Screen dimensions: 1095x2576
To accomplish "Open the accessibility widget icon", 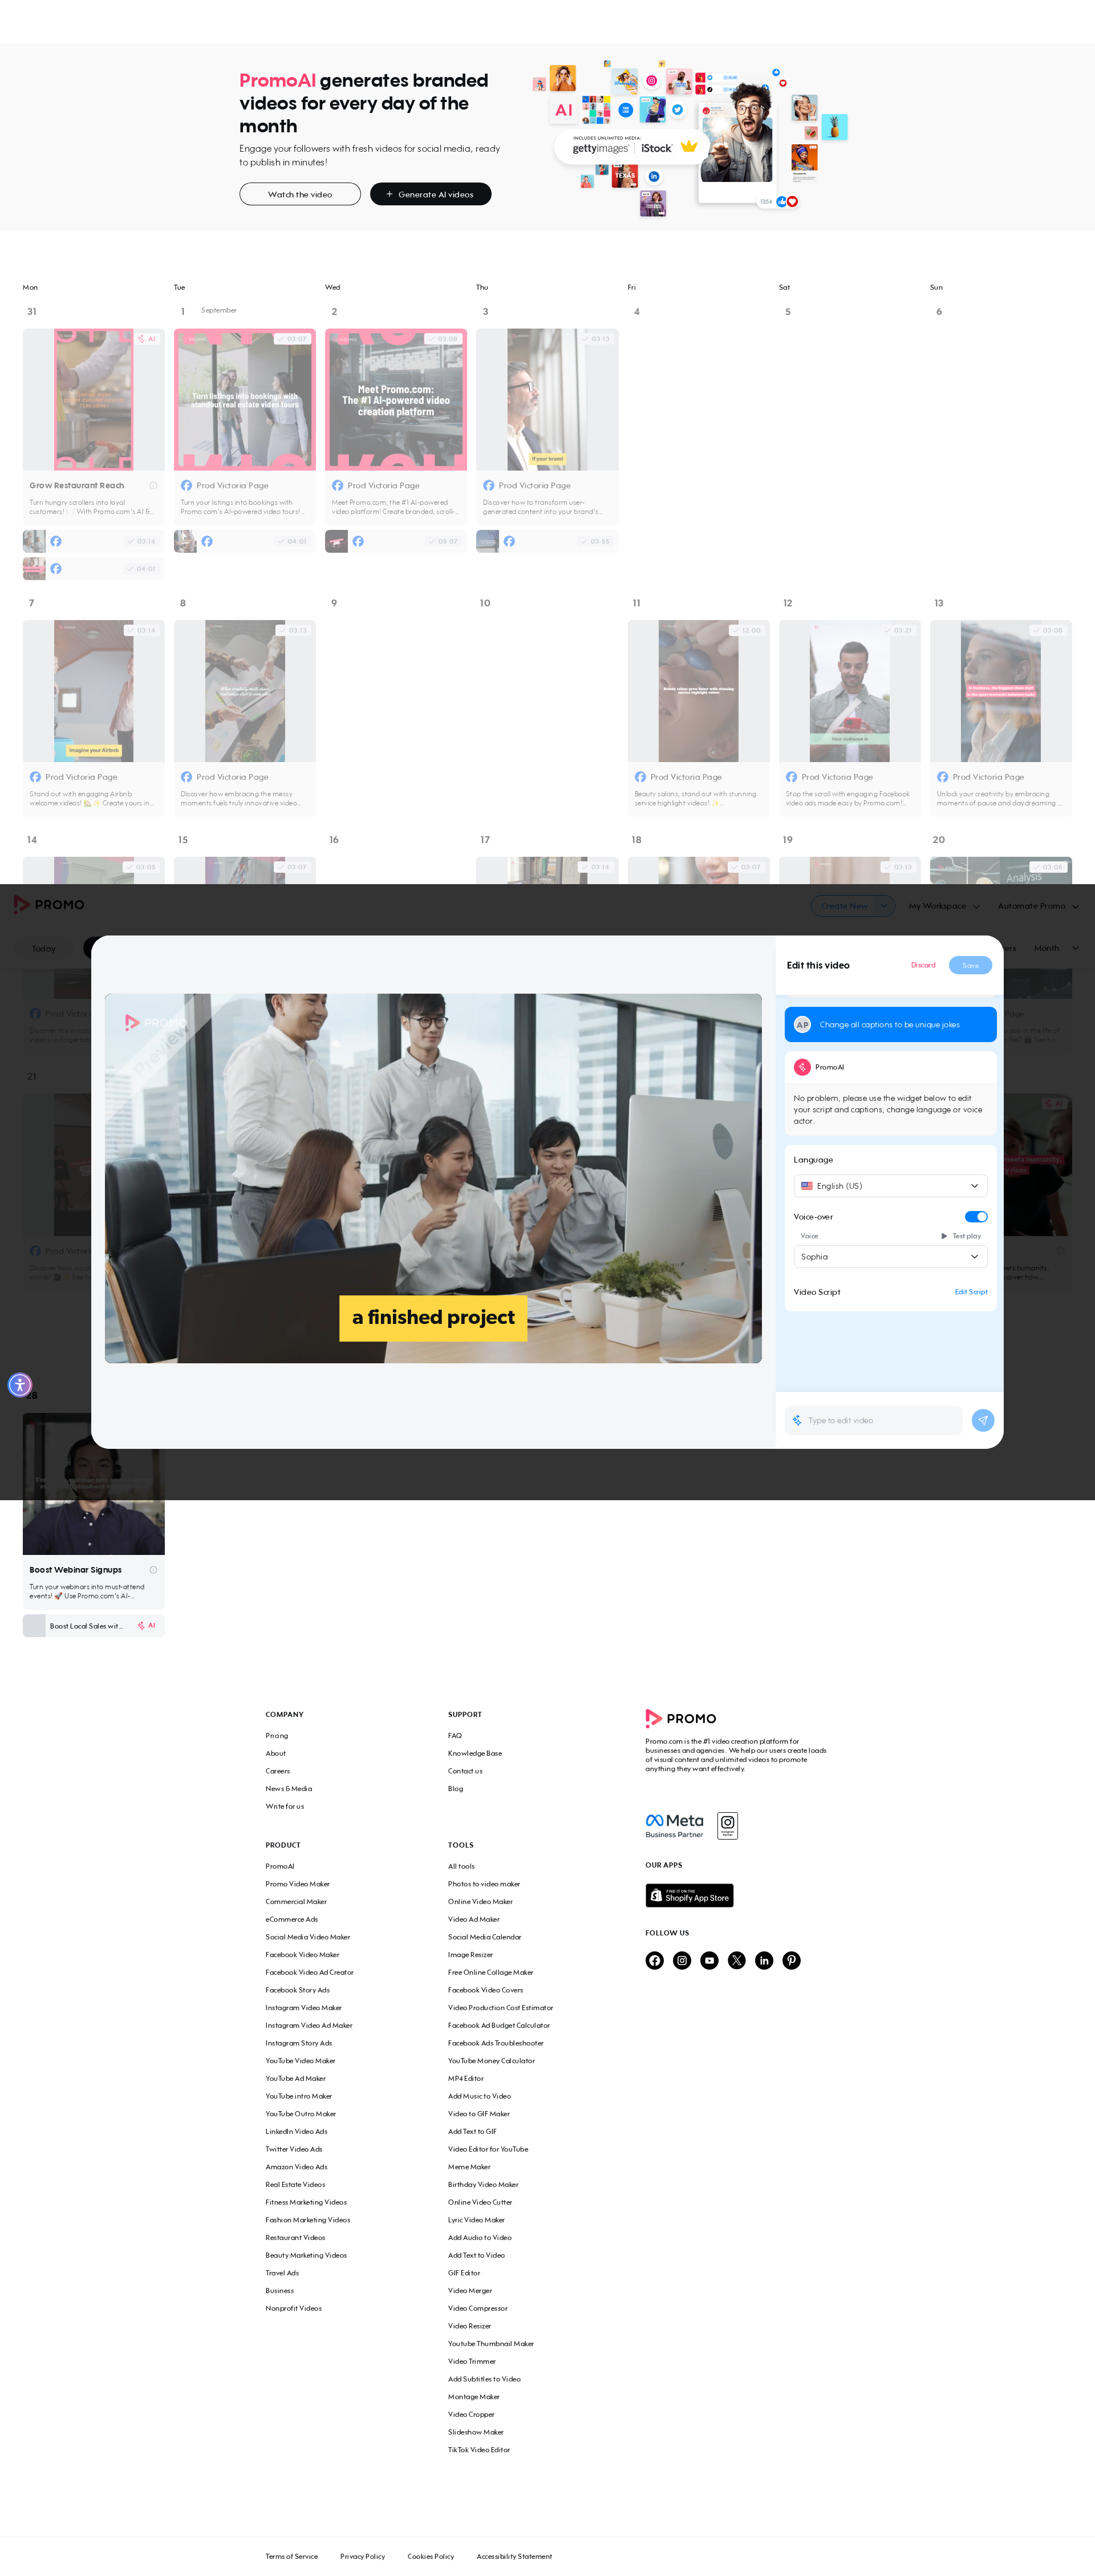I will pos(20,1385).
